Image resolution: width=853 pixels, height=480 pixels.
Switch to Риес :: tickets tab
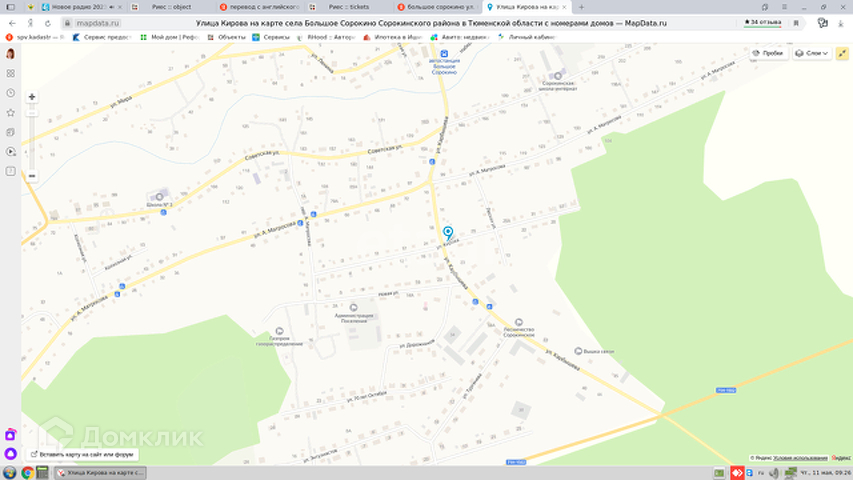[x=349, y=7]
